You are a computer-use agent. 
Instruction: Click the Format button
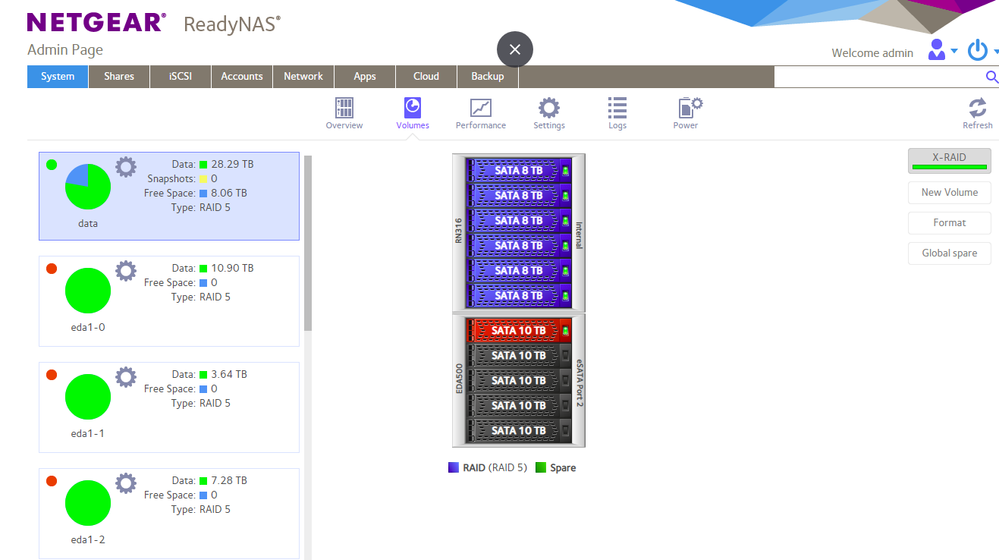pyautogui.click(x=949, y=223)
